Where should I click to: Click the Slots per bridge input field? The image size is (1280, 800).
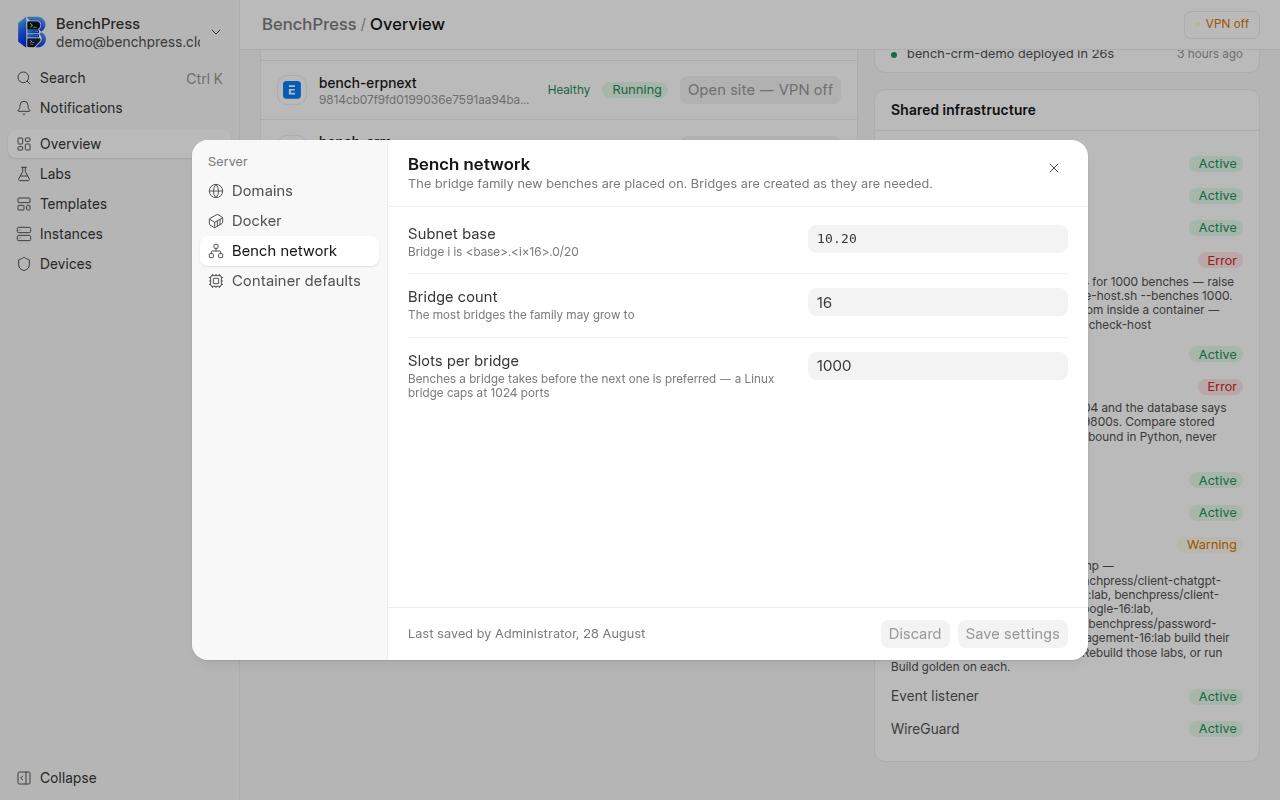[x=938, y=366]
